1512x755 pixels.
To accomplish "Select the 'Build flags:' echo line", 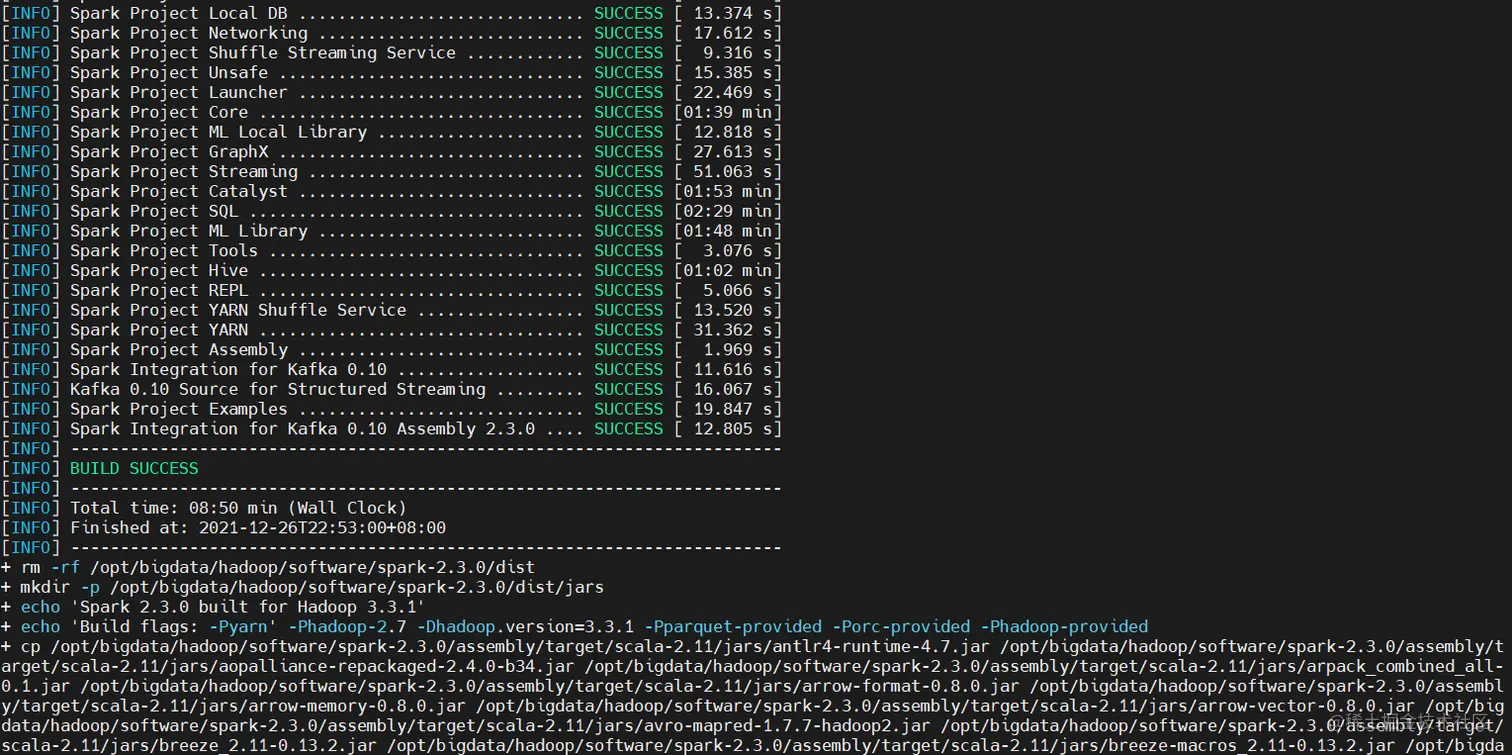I will click(575, 627).
